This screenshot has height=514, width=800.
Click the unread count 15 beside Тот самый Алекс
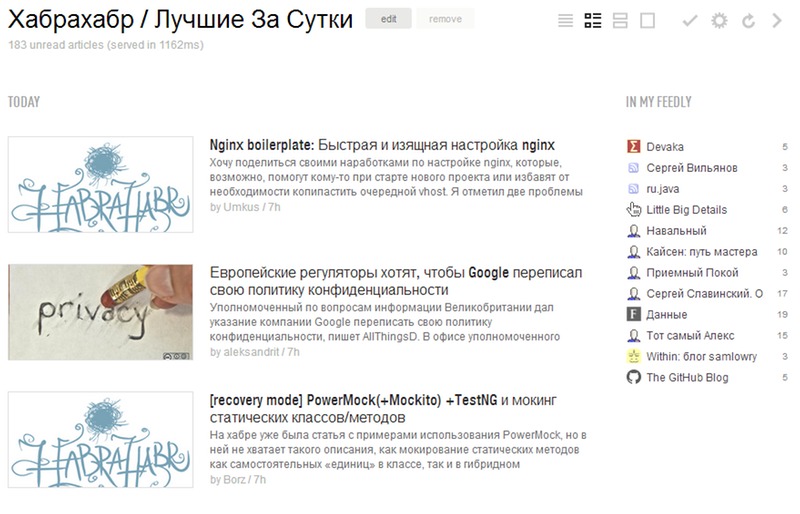(783, 335)
